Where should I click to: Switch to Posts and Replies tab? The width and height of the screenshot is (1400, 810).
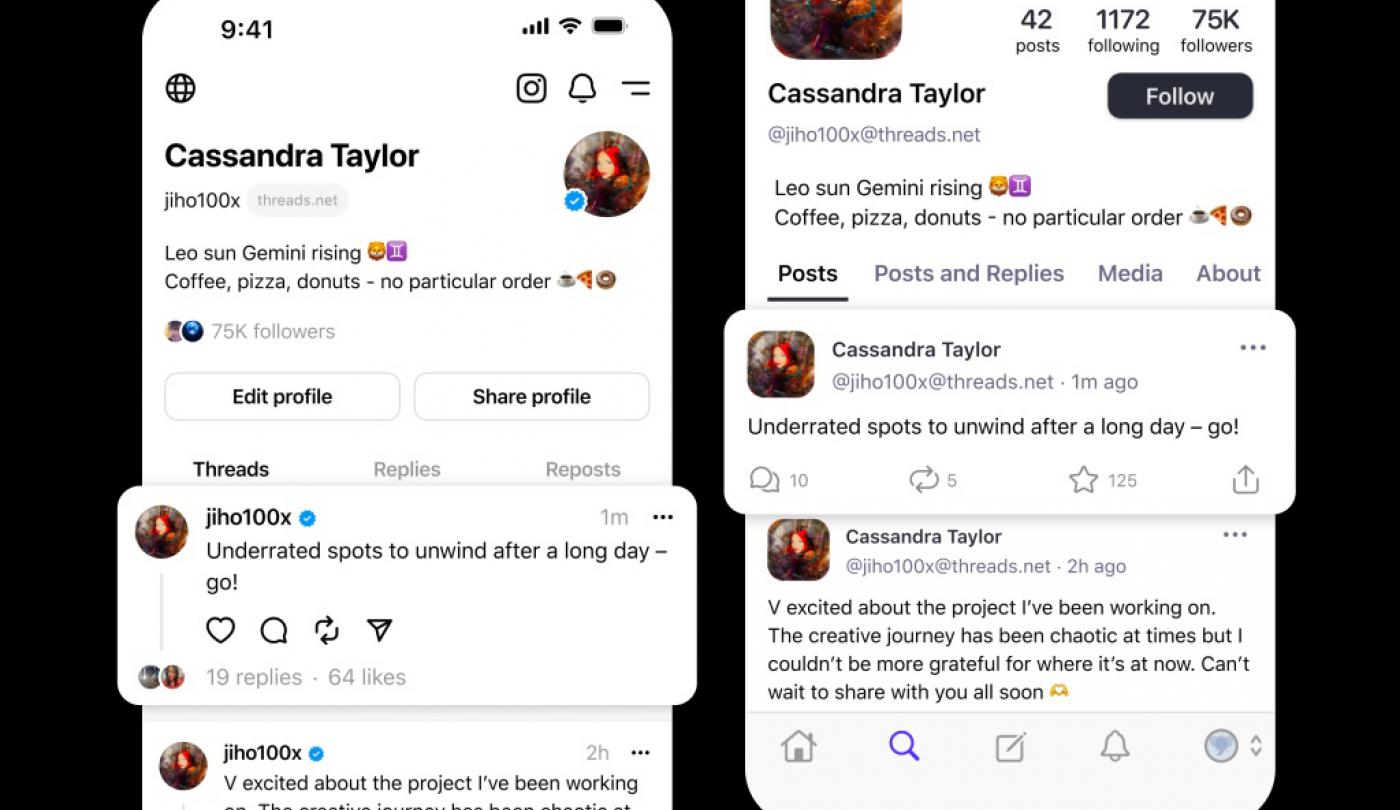click(969, 273)
